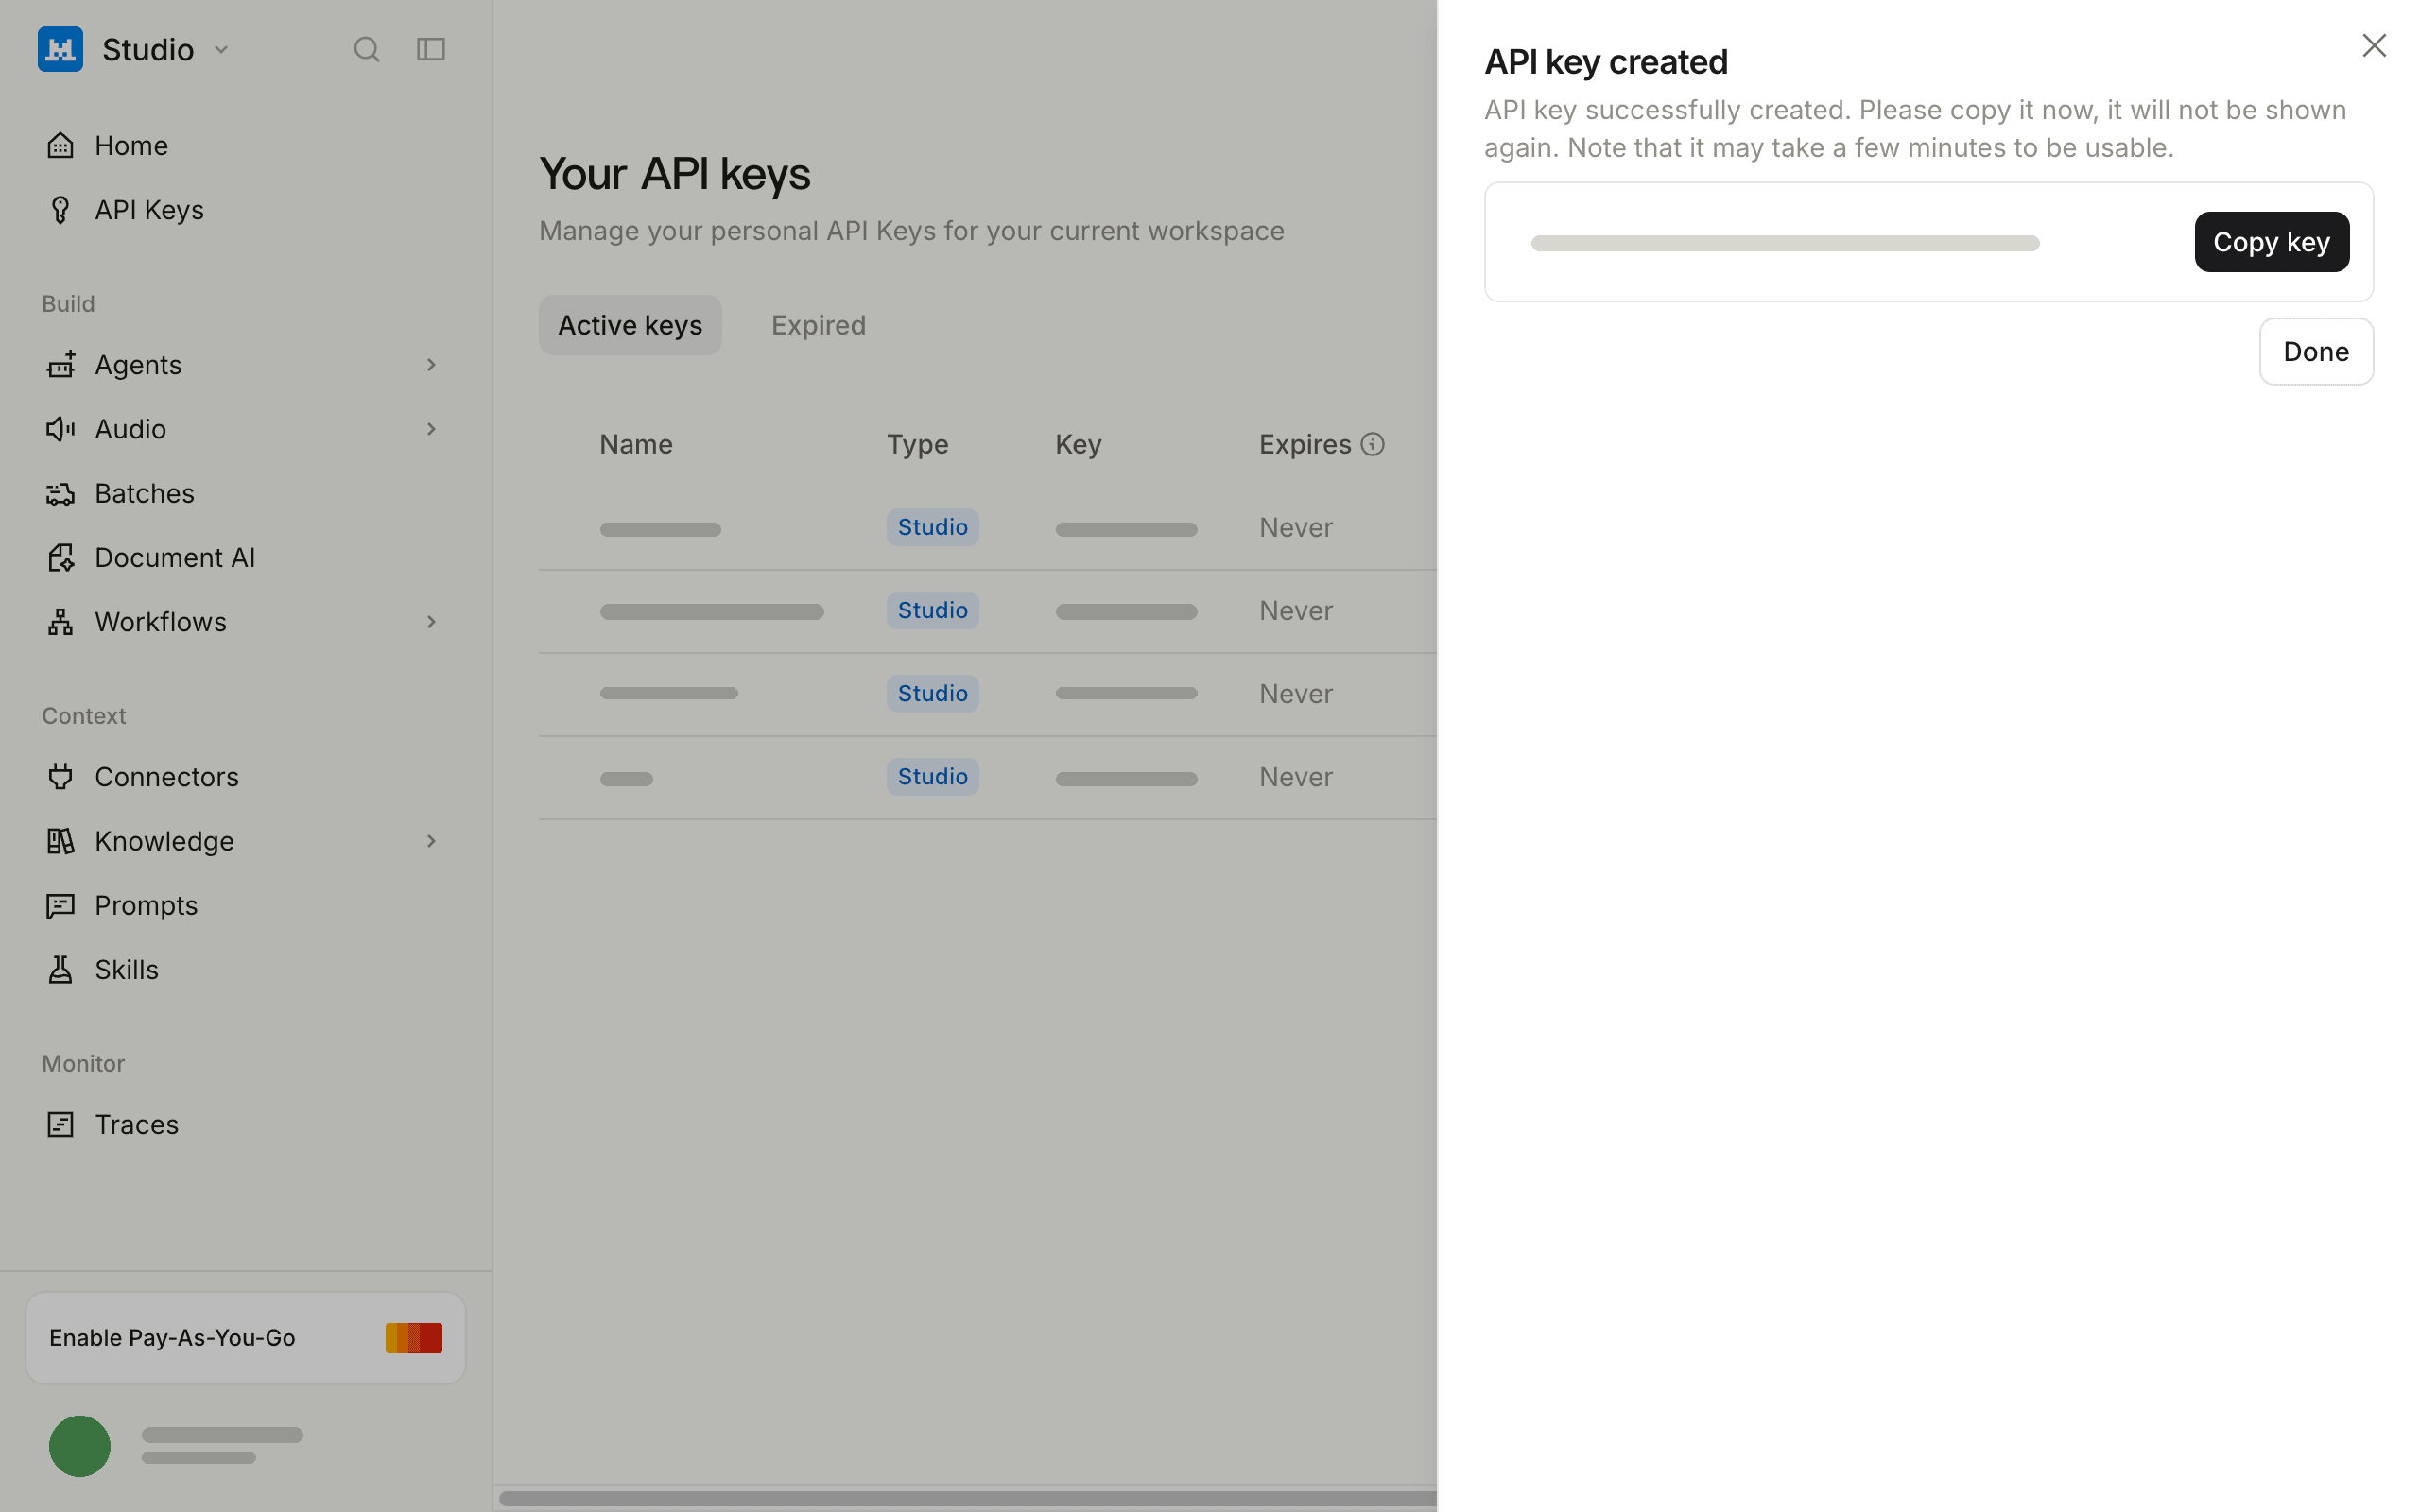Open Skills in sidebar
The height and width of the screenshot is (1512, 2420).
pyautogui.click(x=245, y=970)
